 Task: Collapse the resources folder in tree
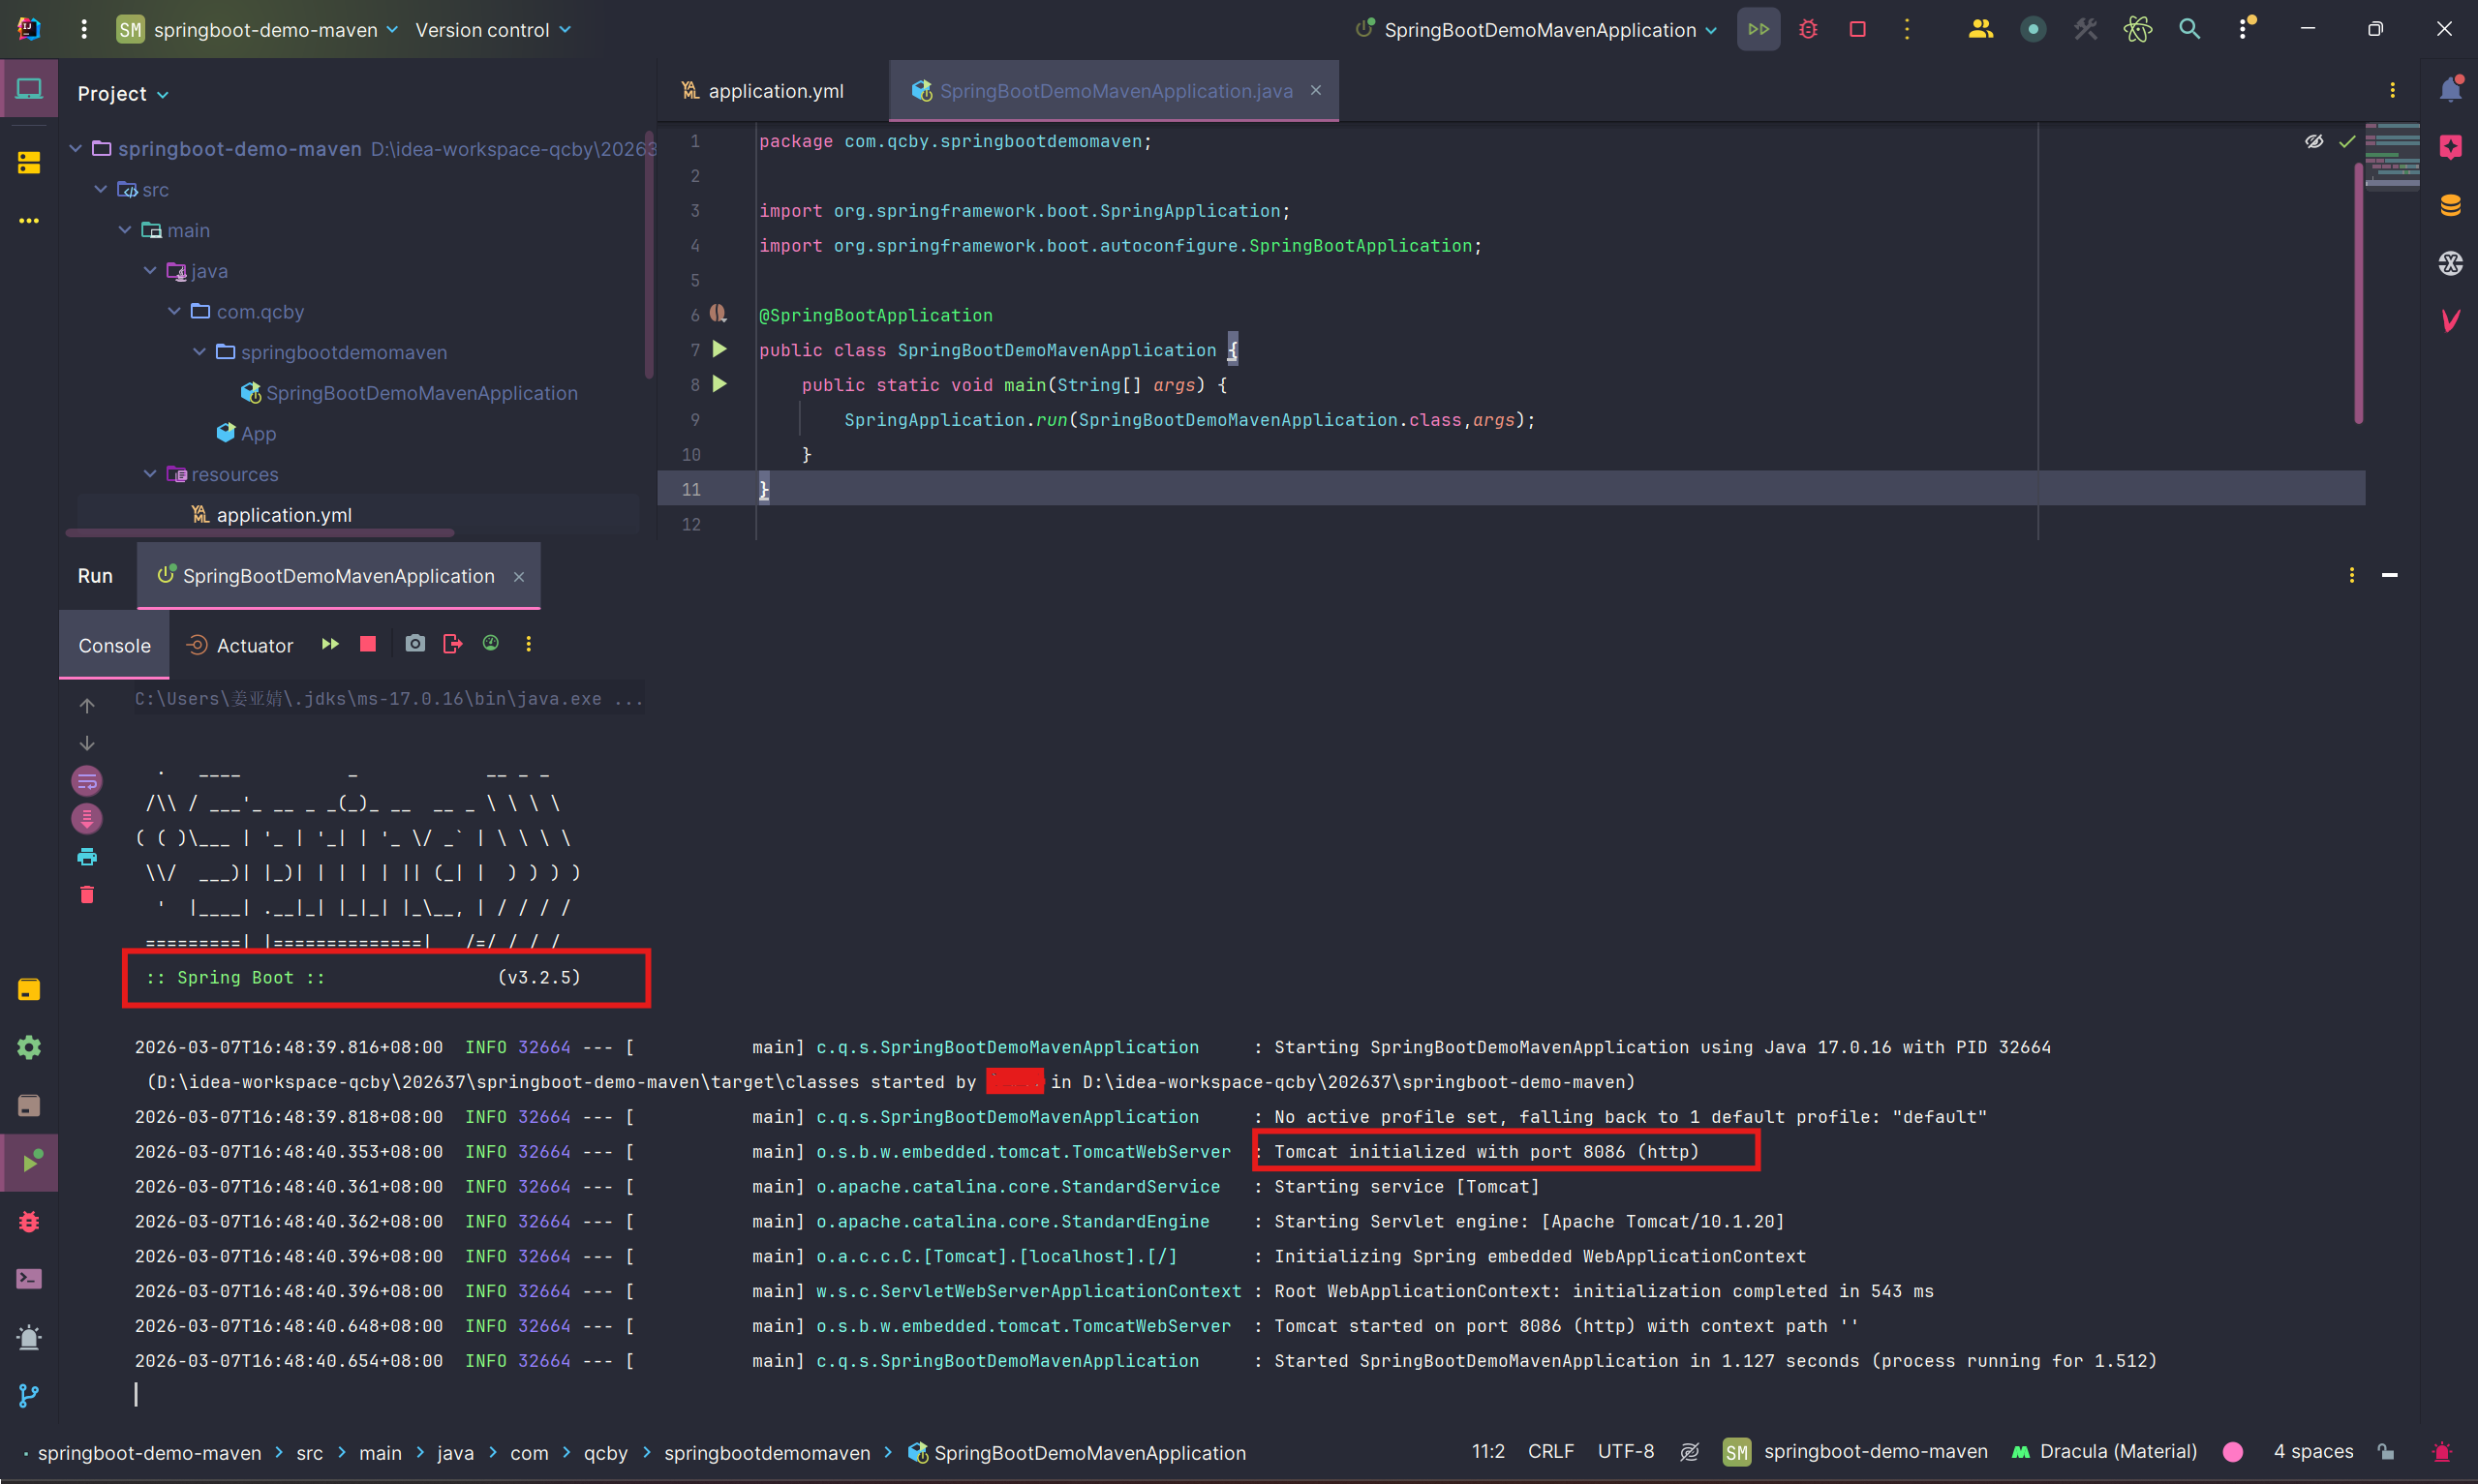point(150,474)
